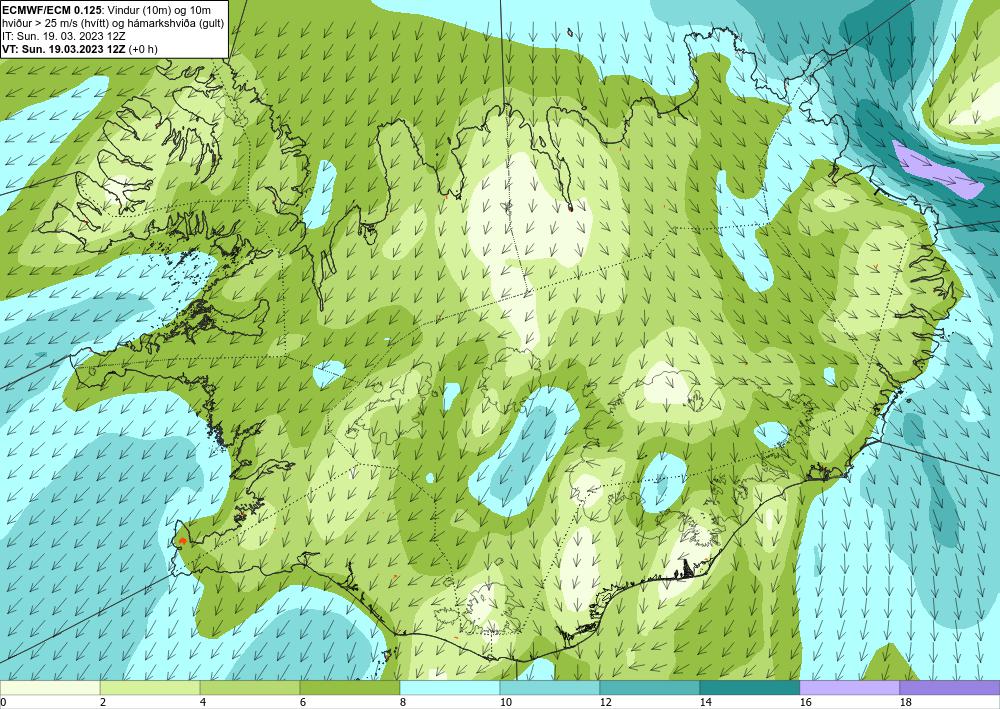
Task: Click the "hviður > 25 m/s (hvítt)" legend text
Action: 58,22
